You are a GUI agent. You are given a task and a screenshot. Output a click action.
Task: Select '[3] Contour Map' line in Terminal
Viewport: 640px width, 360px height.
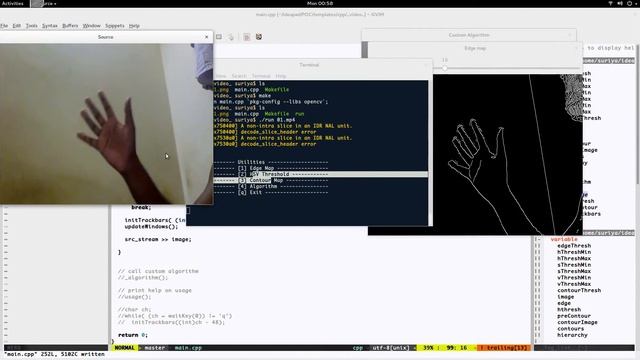[x=271, y=180]
